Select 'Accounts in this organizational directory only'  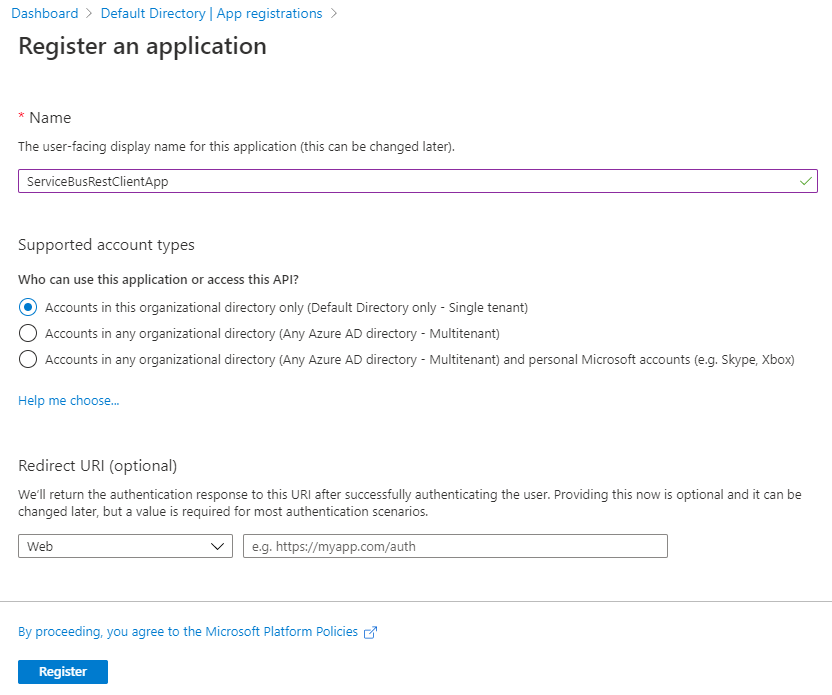(29, 307)
